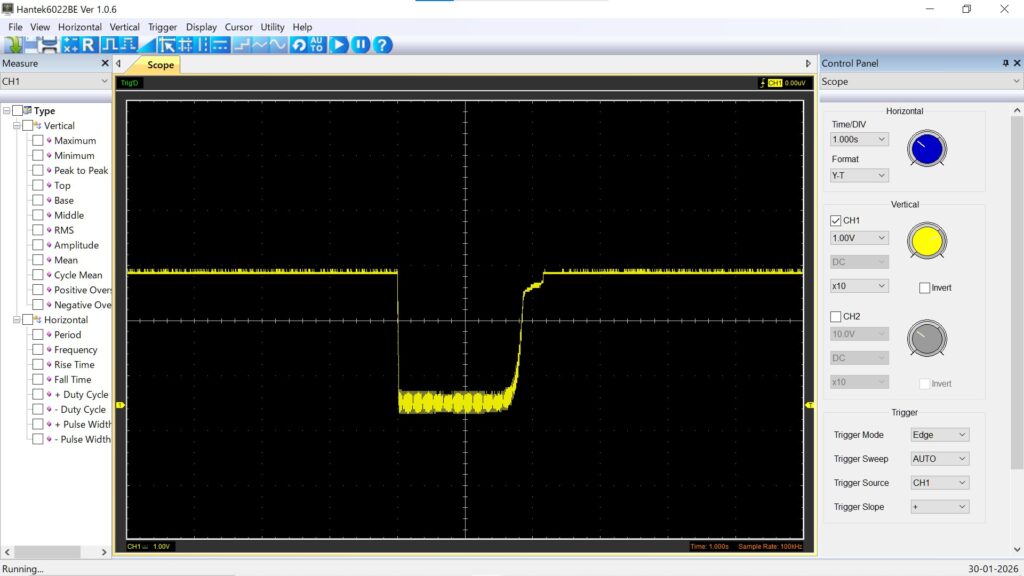1024x576 pixels.
Task: Click the R reference waveform toolbar icon
Action: pos(88,45)
